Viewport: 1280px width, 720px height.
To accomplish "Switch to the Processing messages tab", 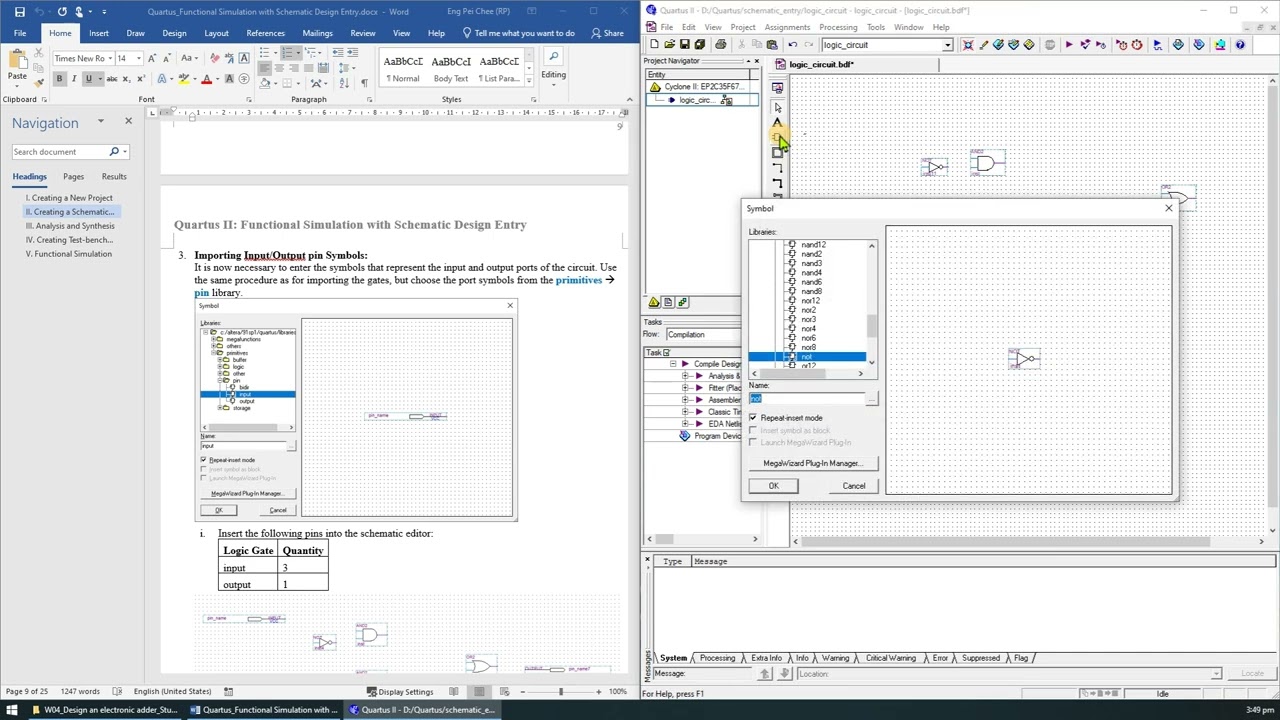I will click(x=717, y=658).
